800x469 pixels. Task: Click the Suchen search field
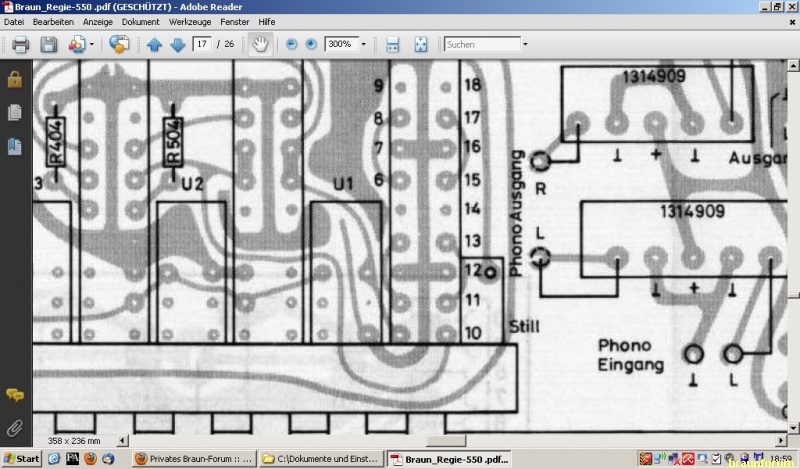click(x=482, y=44)
